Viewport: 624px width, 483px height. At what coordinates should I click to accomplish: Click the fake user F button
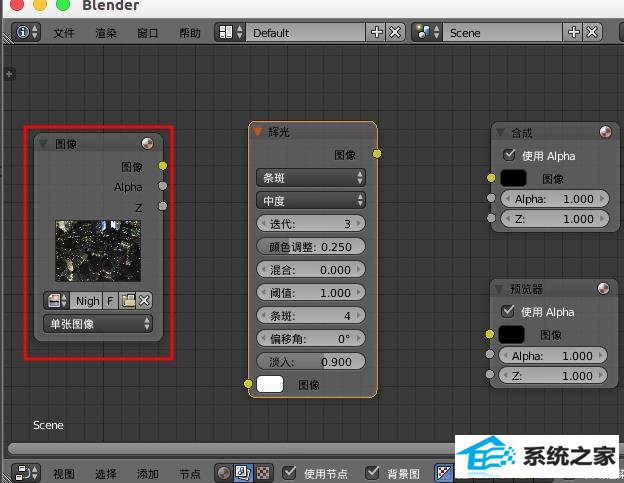click(110, 300)
